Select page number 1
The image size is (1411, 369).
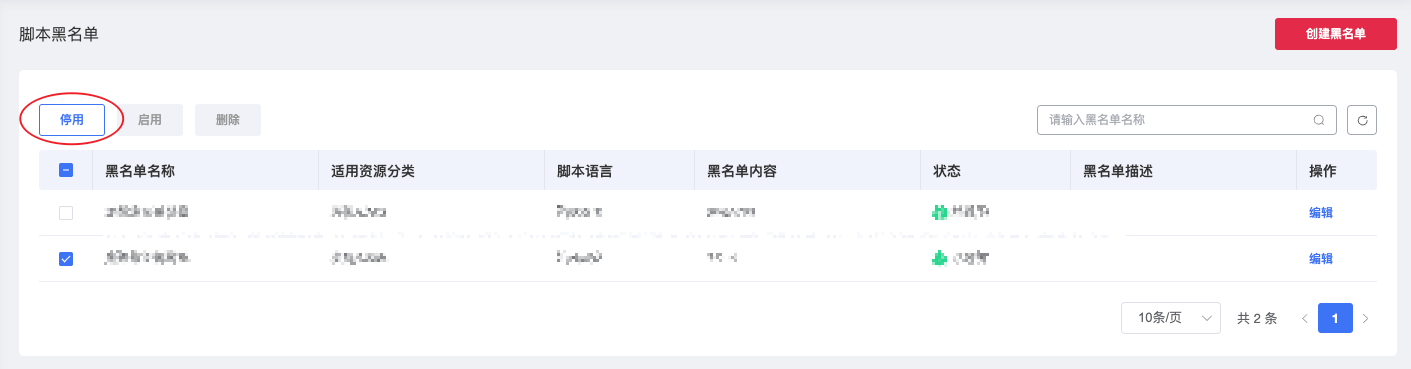click(x=1335, y=318)
